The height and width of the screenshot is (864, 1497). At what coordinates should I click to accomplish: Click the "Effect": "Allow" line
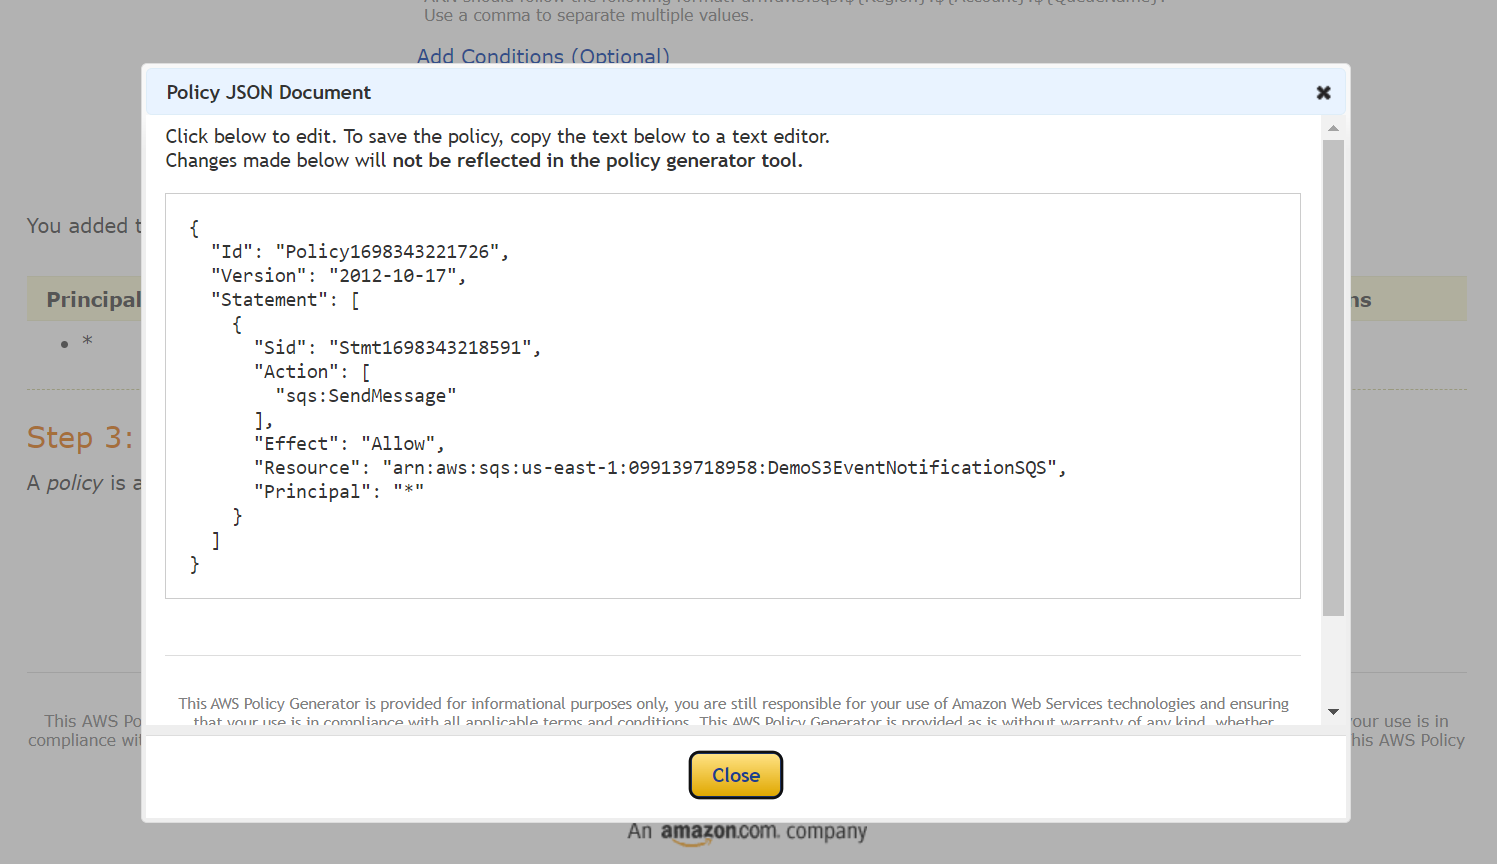tap(349, 444)
